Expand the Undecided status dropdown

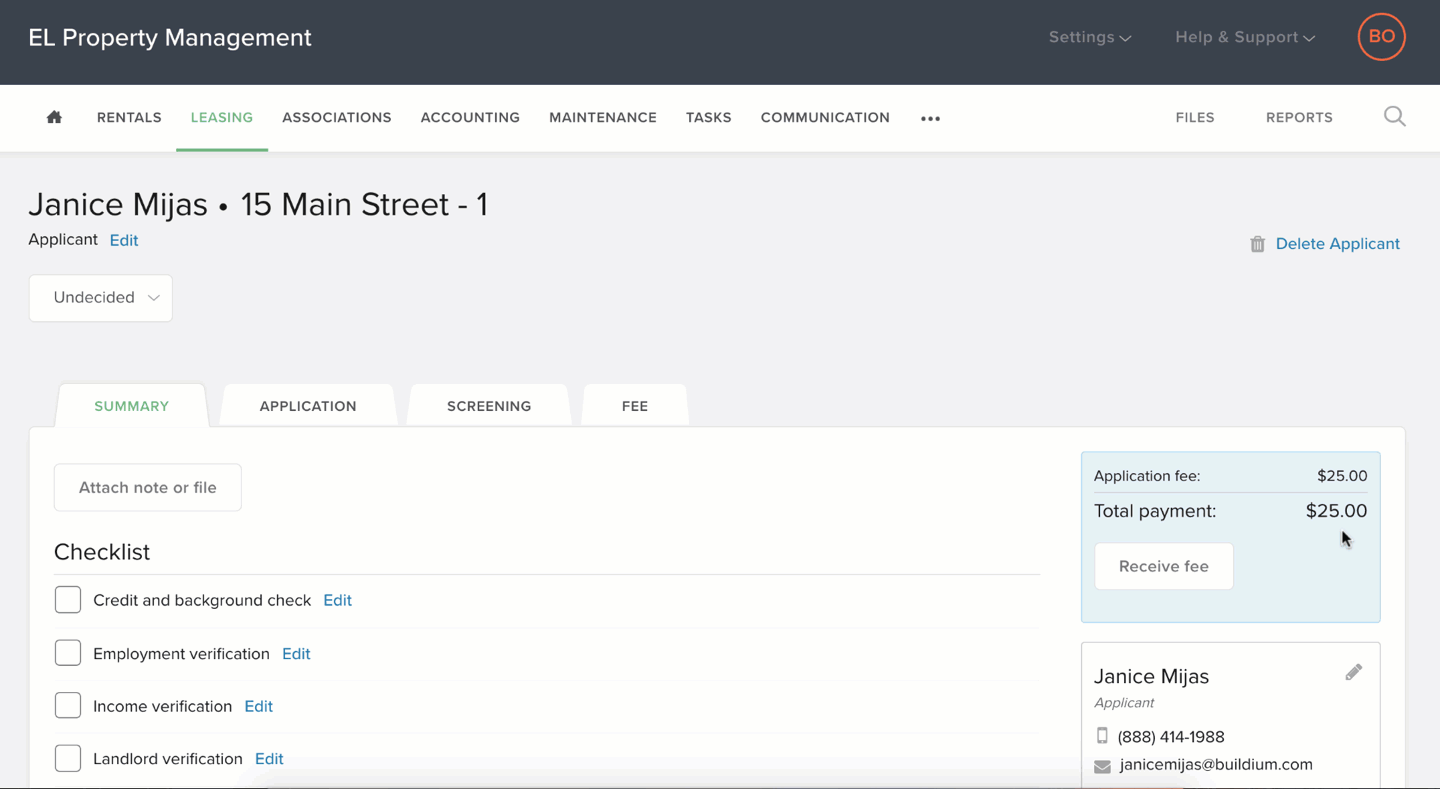(x=101, y=298)
